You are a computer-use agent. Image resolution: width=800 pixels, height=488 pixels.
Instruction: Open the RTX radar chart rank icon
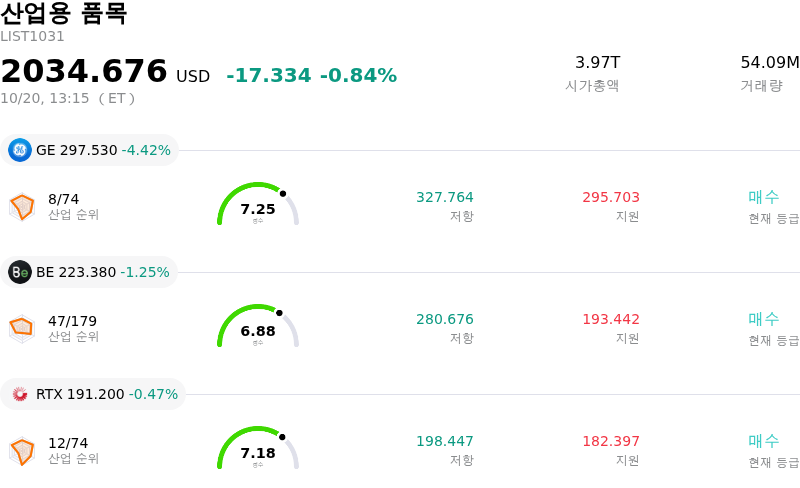point(22,451)
